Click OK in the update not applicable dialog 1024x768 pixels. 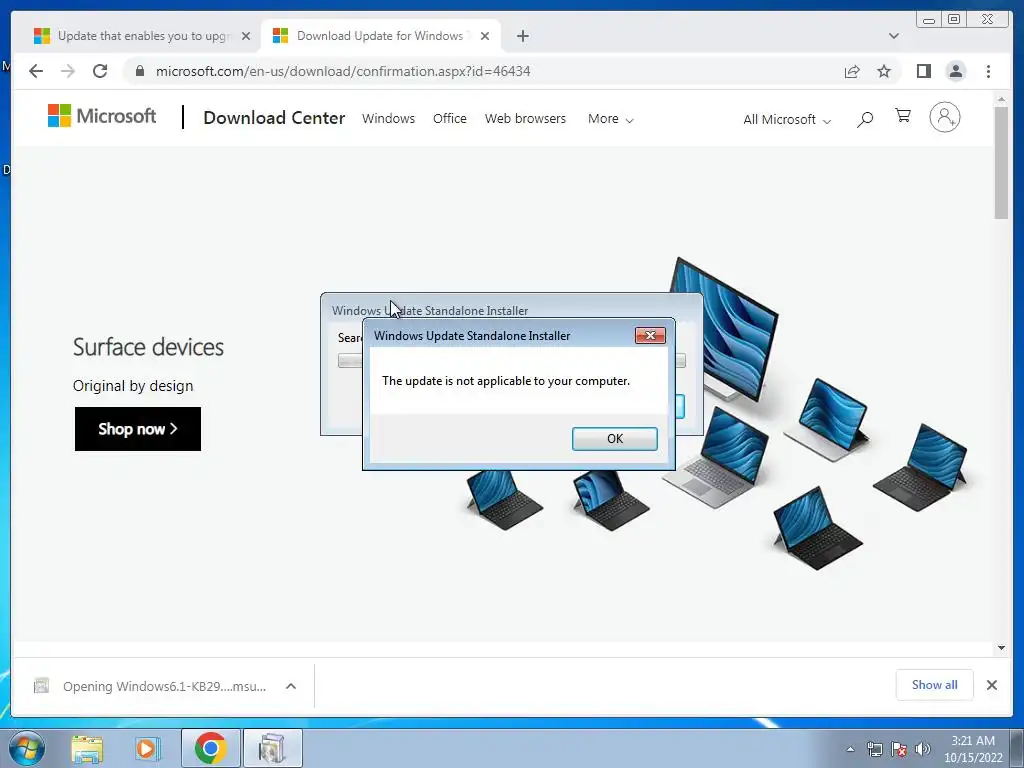(615, 439)
